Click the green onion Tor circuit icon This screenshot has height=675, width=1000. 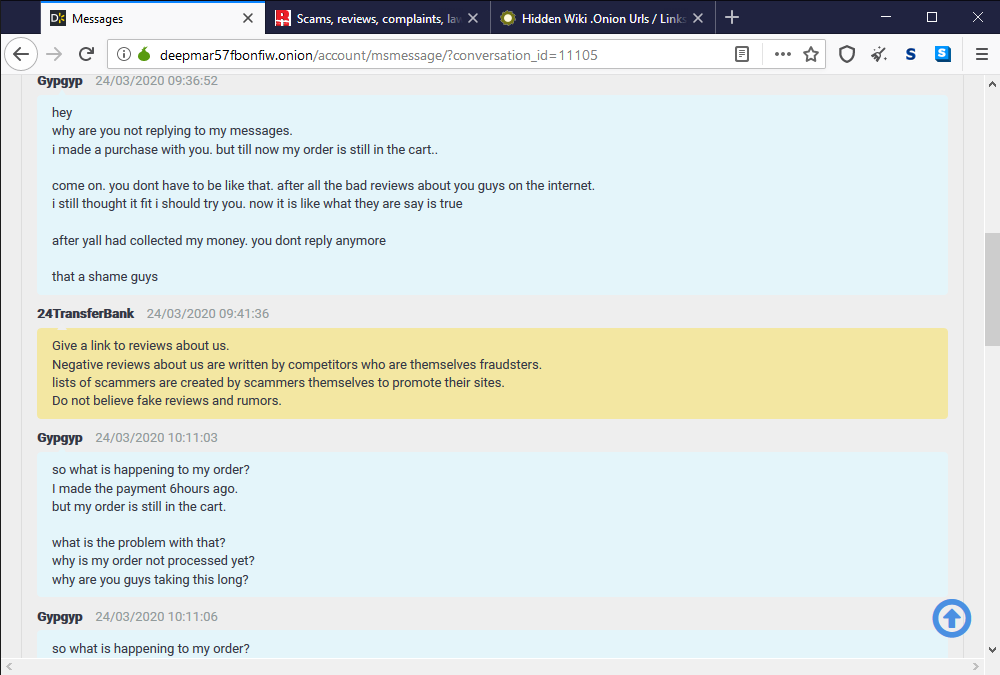(x=144, y=54)
